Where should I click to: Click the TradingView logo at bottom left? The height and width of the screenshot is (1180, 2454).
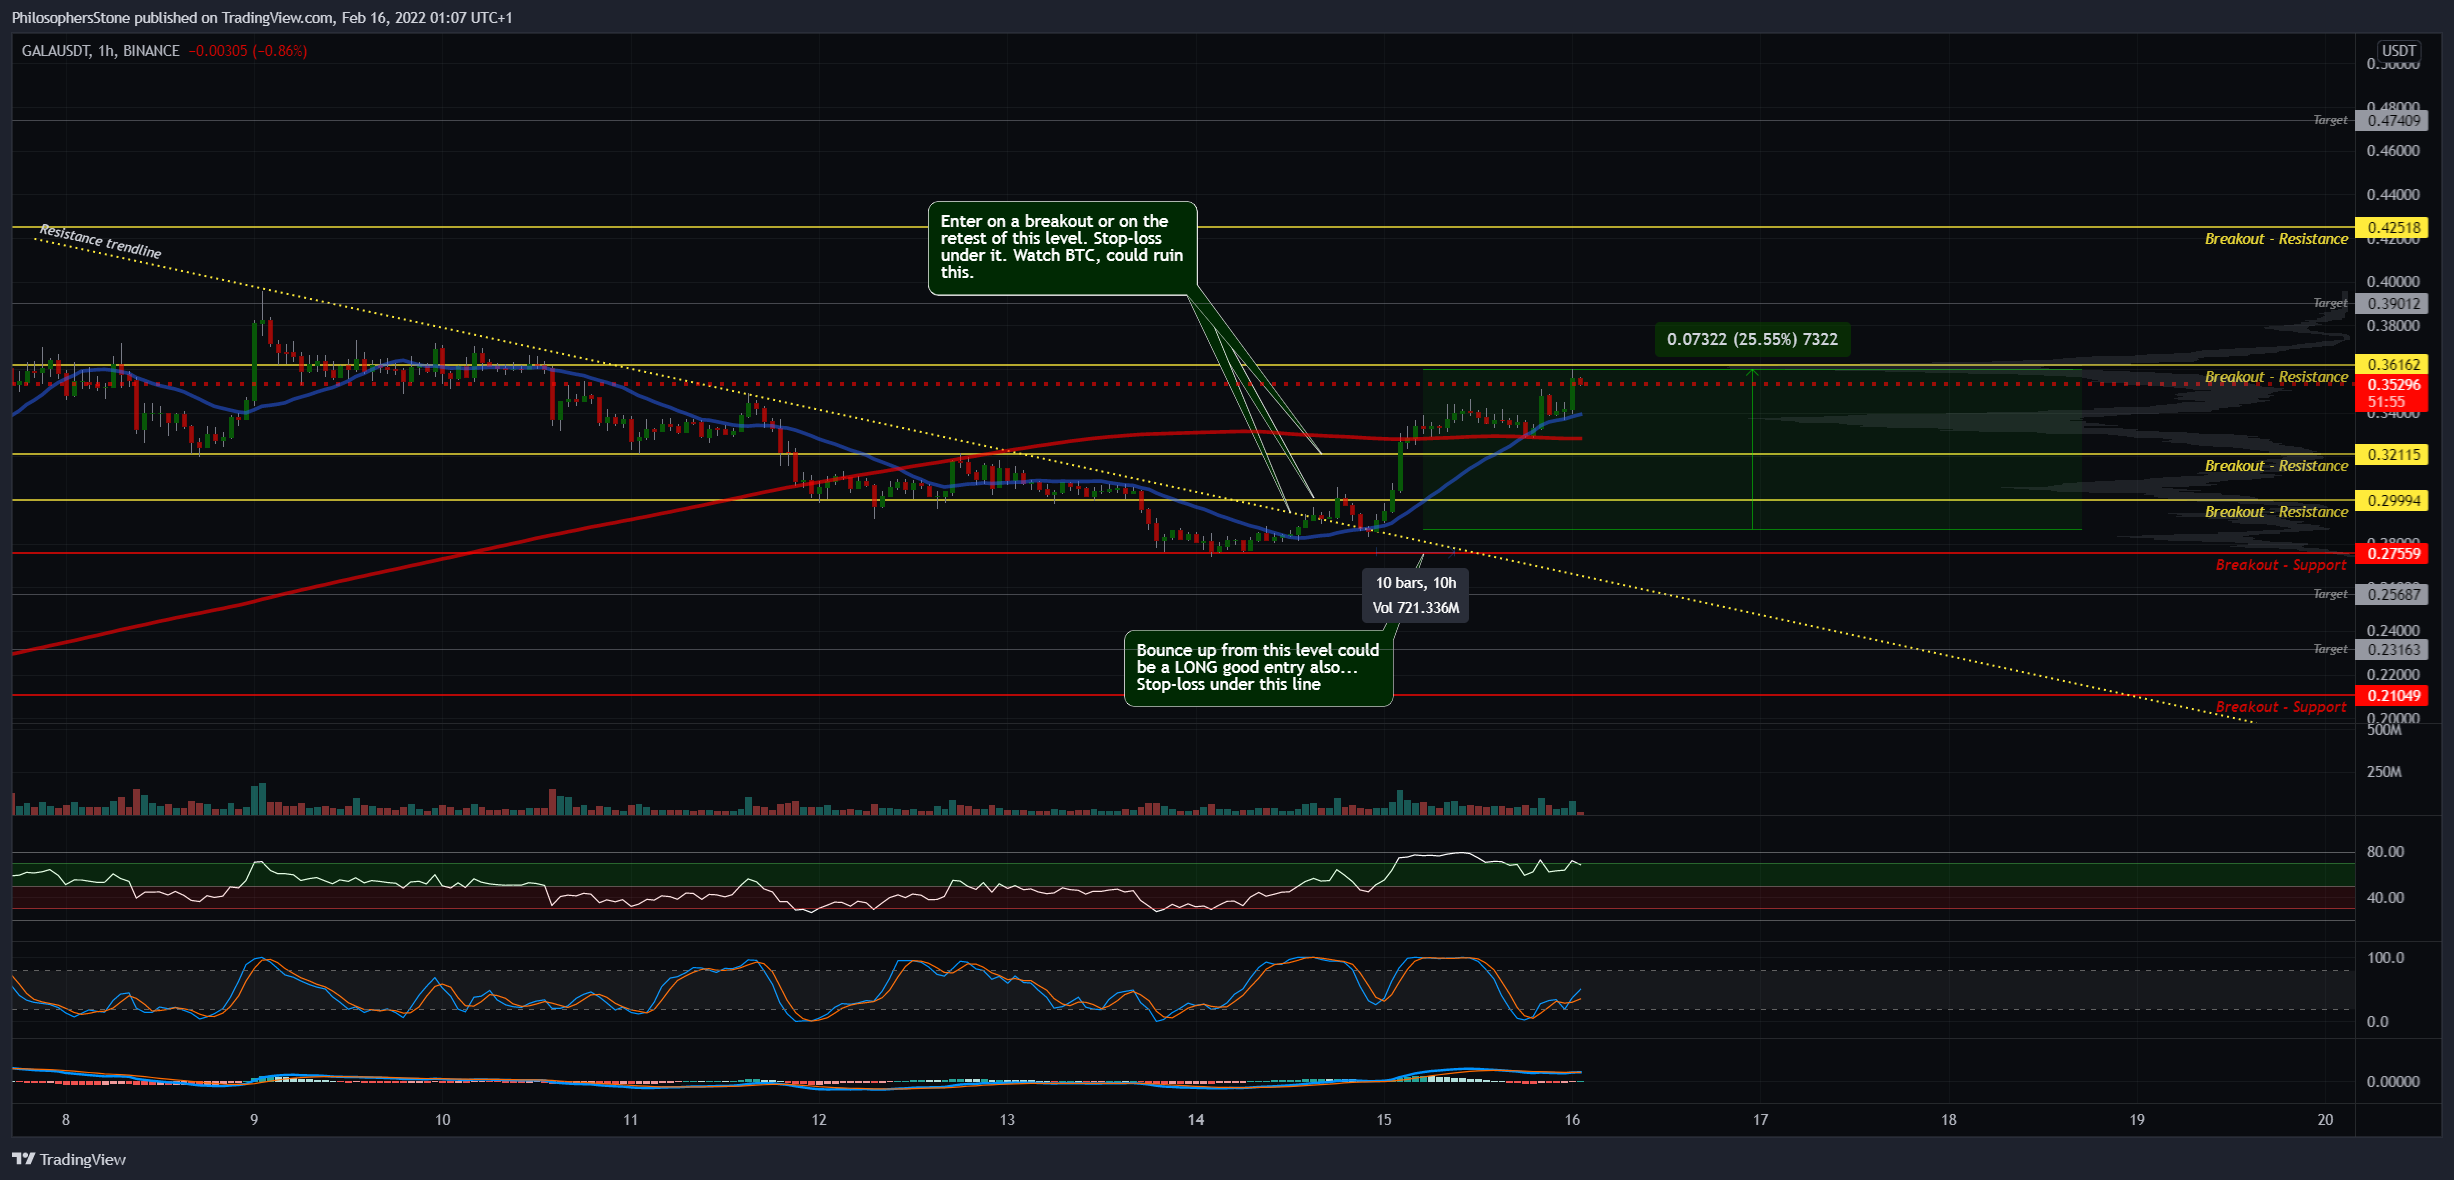[x=69, y=1159]
